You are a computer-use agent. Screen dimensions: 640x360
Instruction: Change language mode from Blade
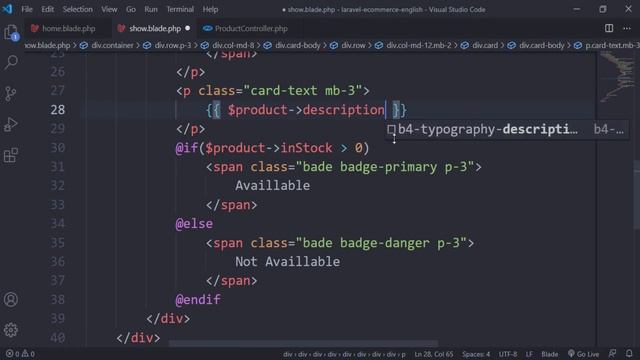point(550,354)
